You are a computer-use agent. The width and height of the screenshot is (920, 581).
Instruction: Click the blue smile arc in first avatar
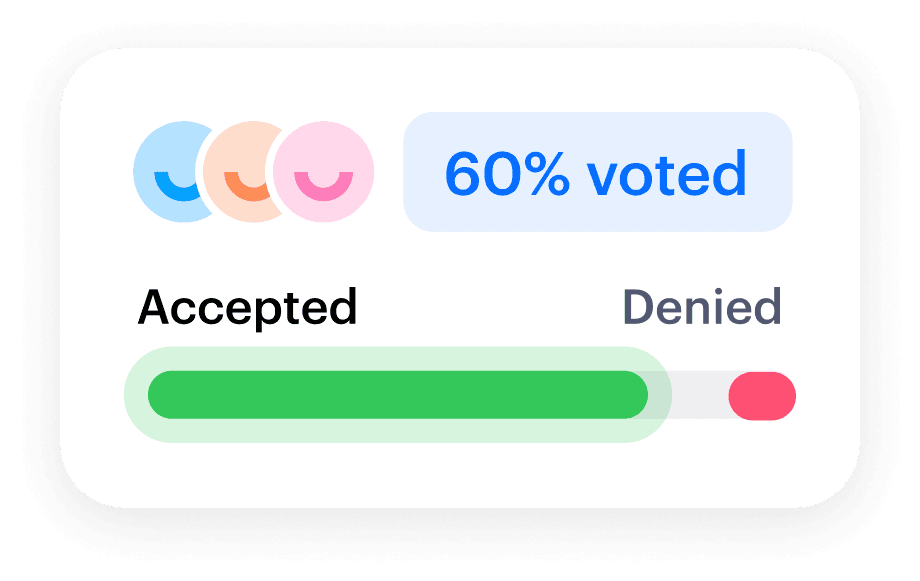176,186
